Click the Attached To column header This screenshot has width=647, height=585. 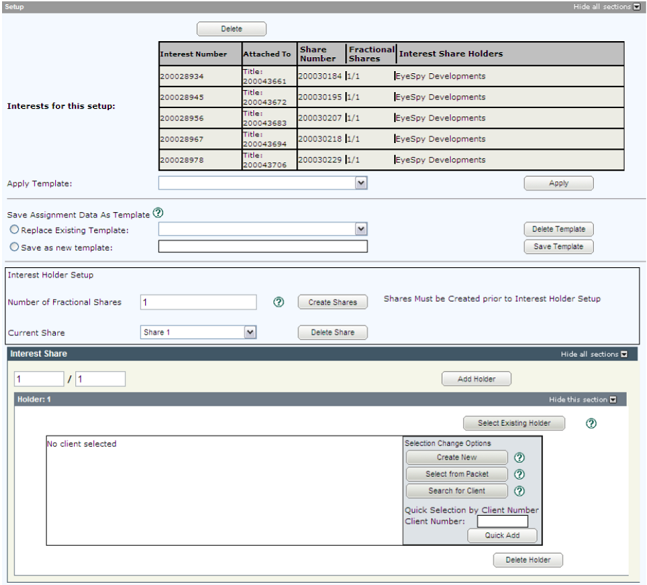point(267,54)
